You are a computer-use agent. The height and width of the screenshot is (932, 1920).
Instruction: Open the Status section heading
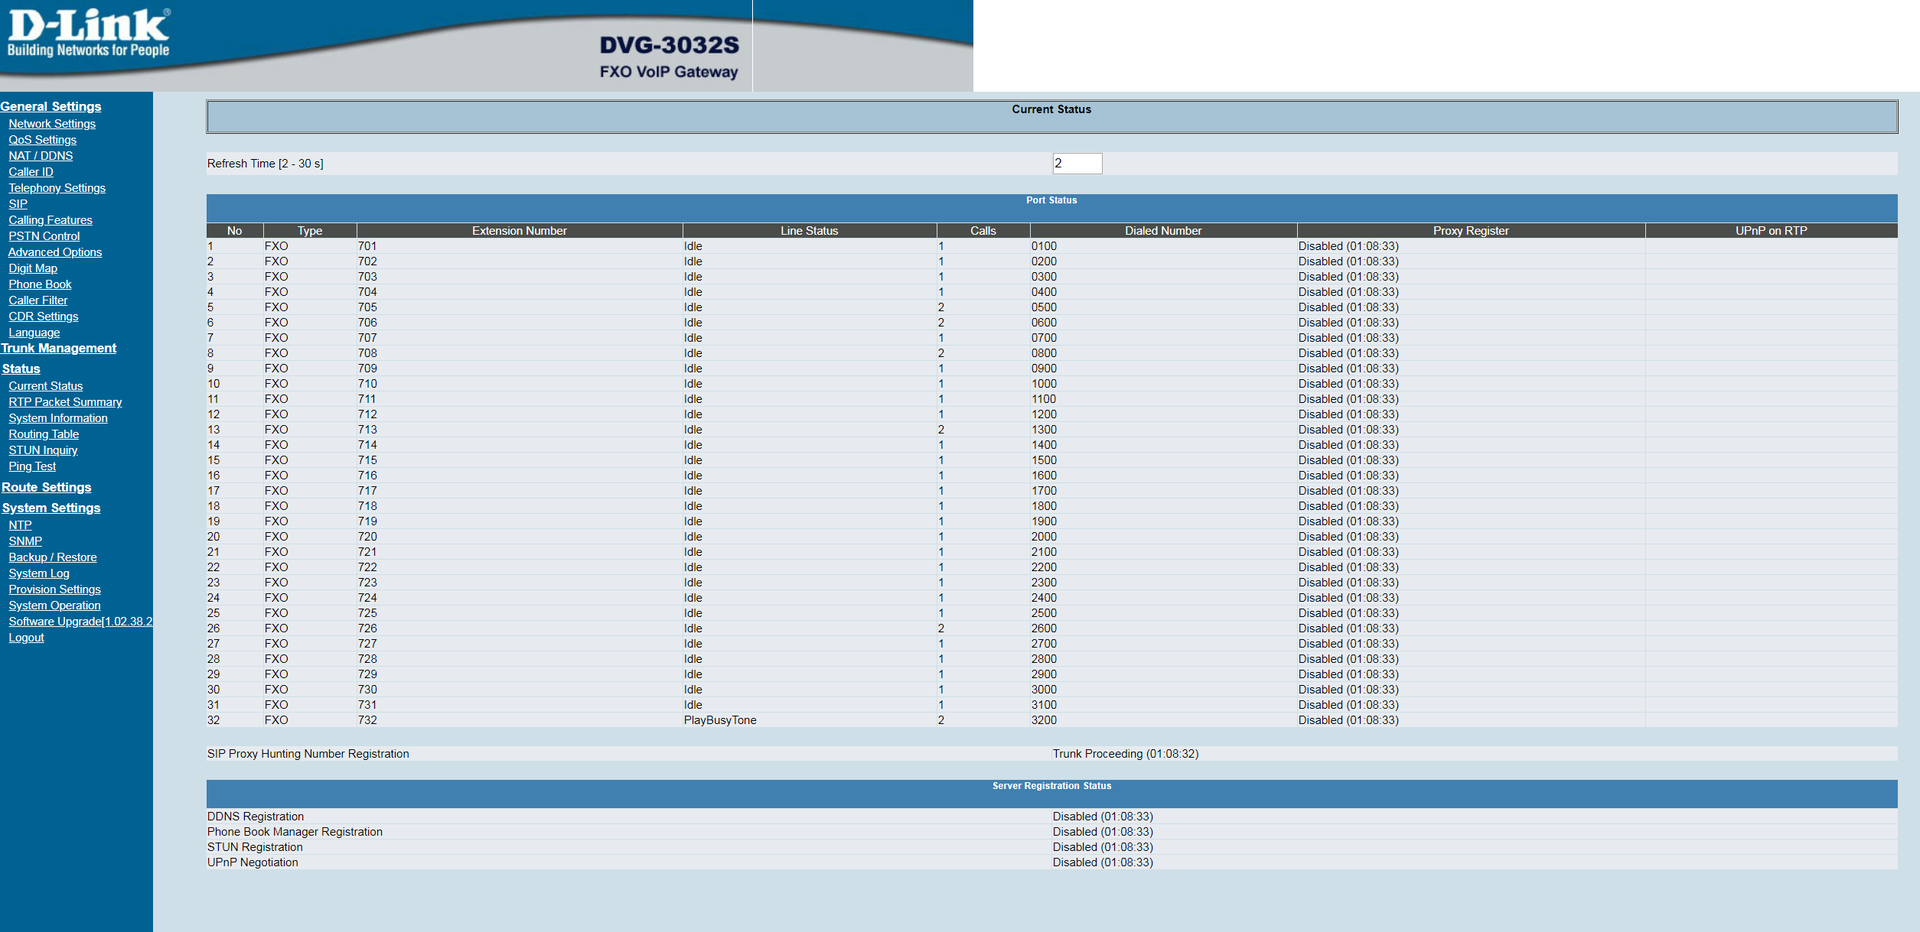click(x=21, y=369)
